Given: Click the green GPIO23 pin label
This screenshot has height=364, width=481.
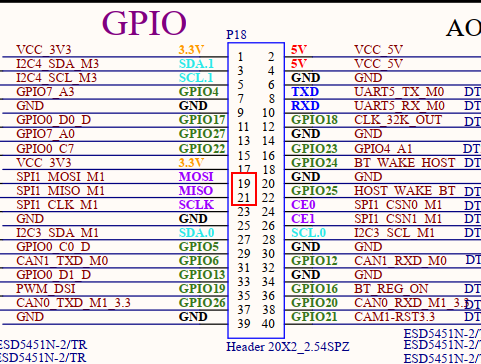Looking at the screenshot, I should [314, 148].
